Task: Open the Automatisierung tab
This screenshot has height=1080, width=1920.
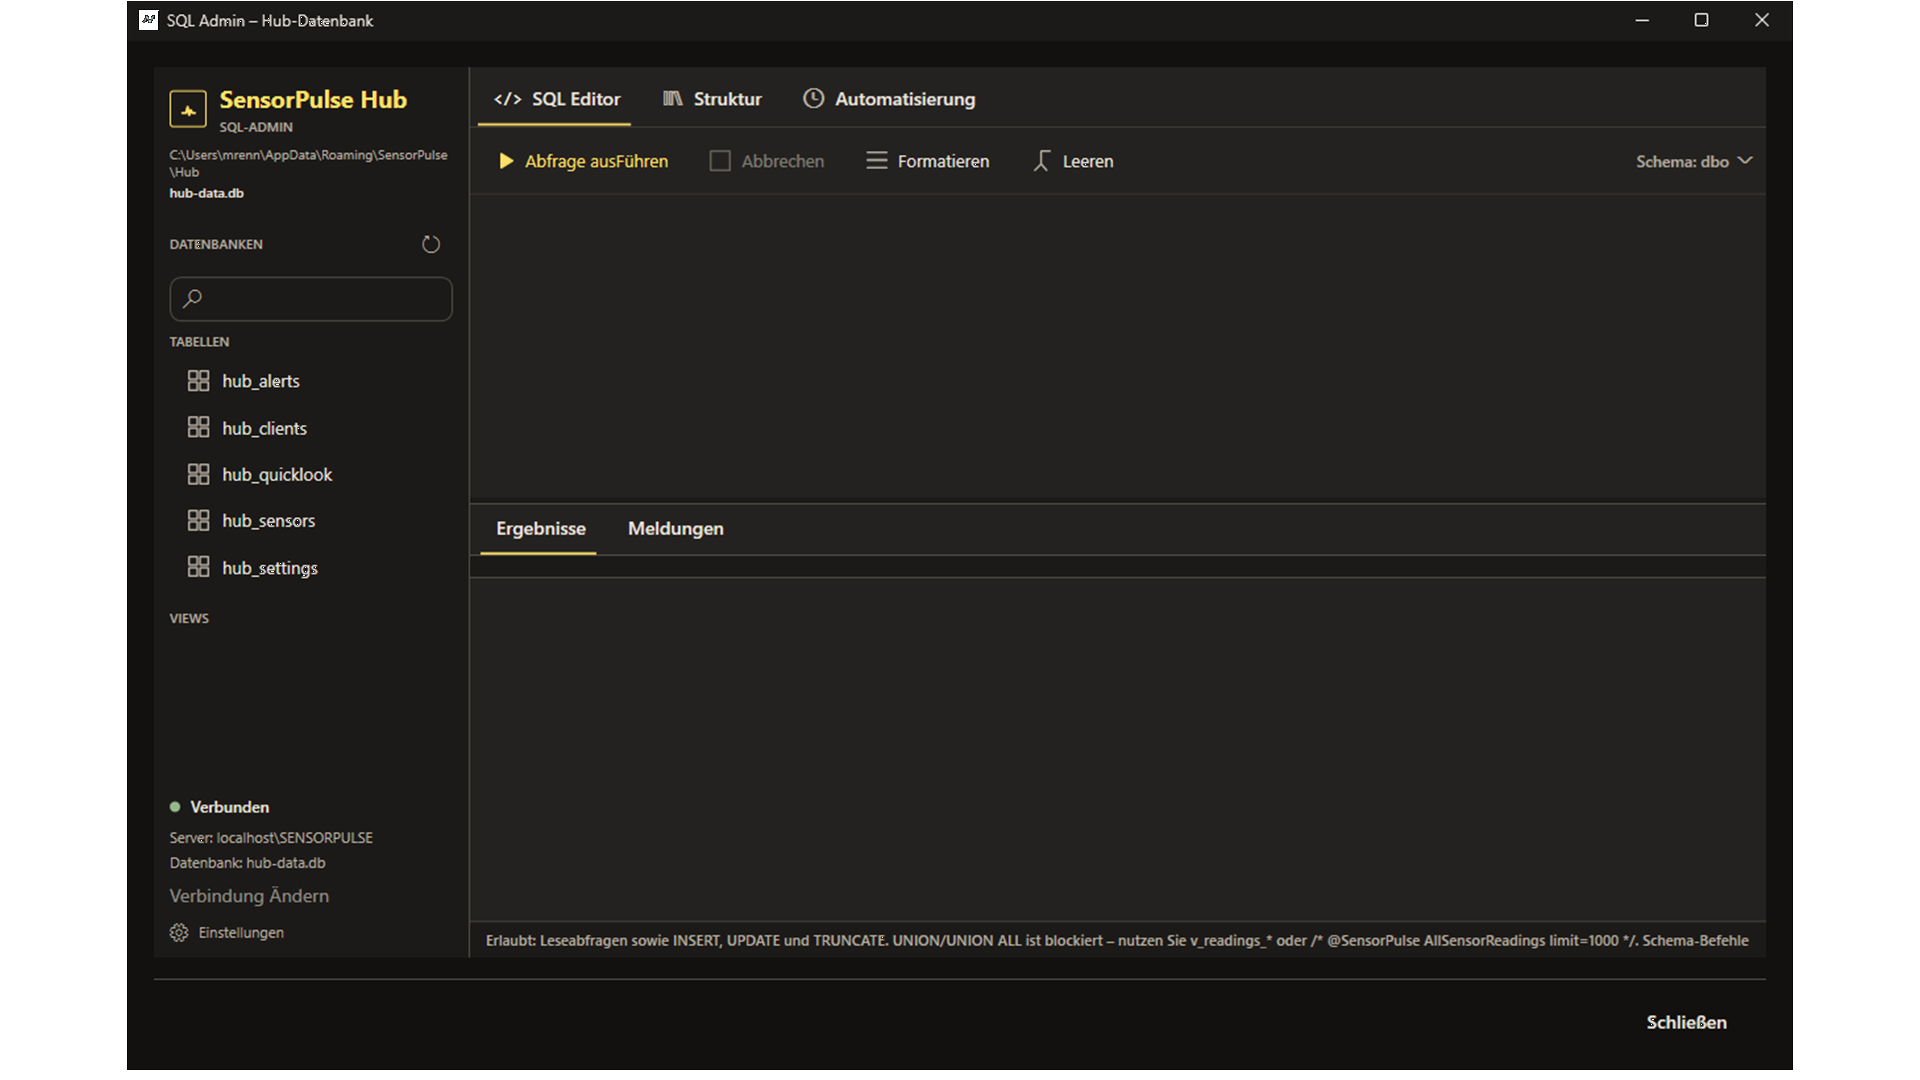Action: (889, 99)
